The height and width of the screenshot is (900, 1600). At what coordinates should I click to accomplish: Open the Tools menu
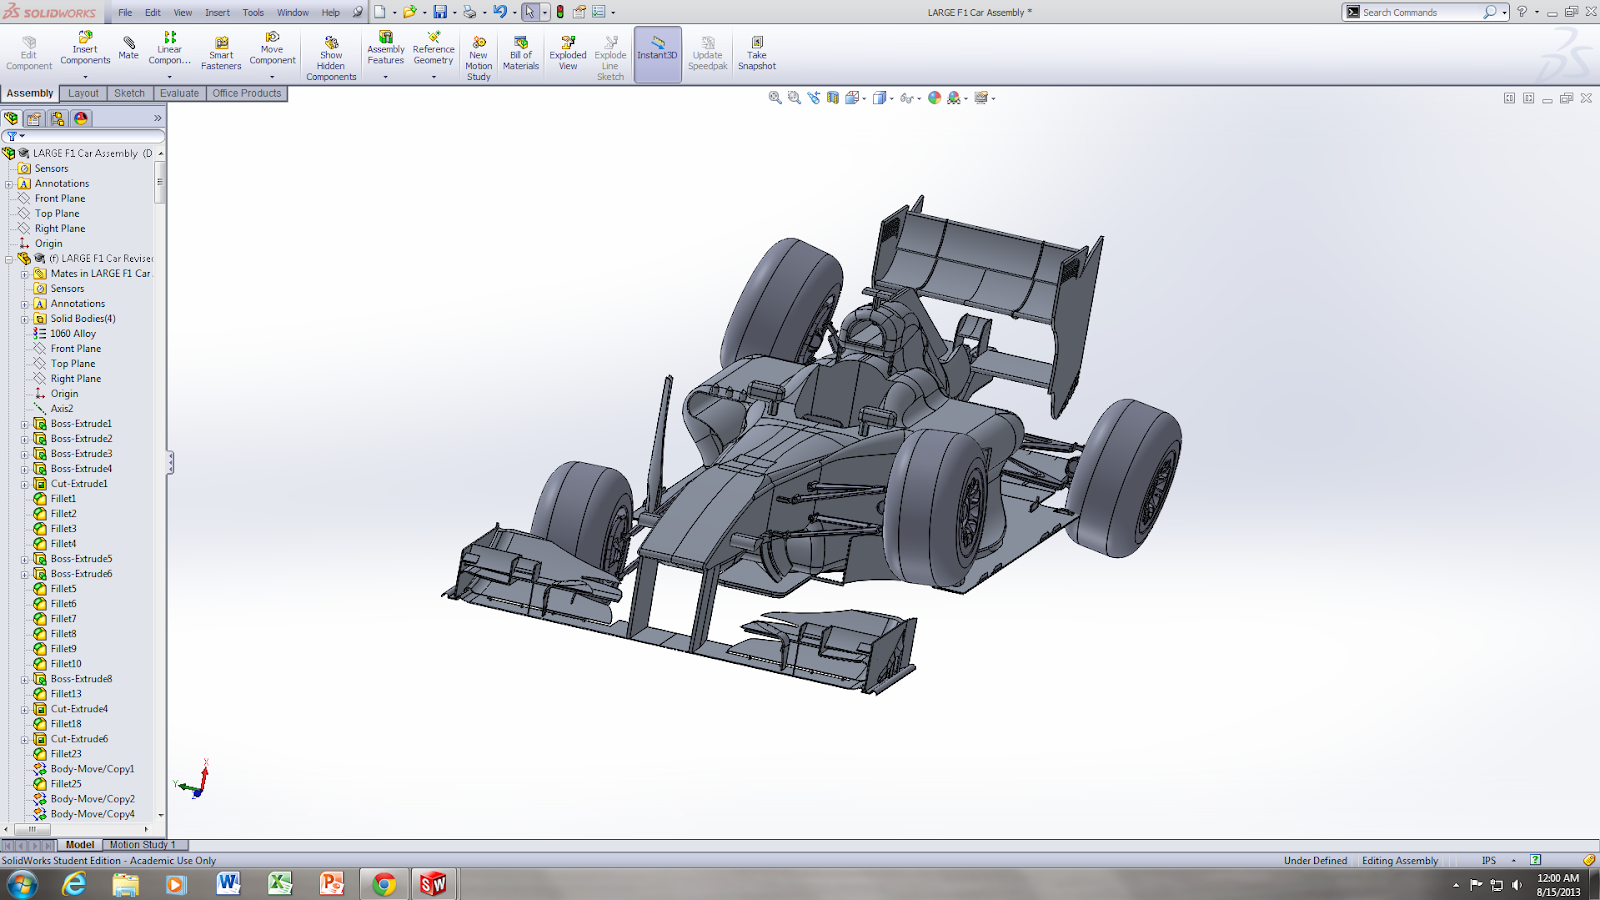coord(252,12)
